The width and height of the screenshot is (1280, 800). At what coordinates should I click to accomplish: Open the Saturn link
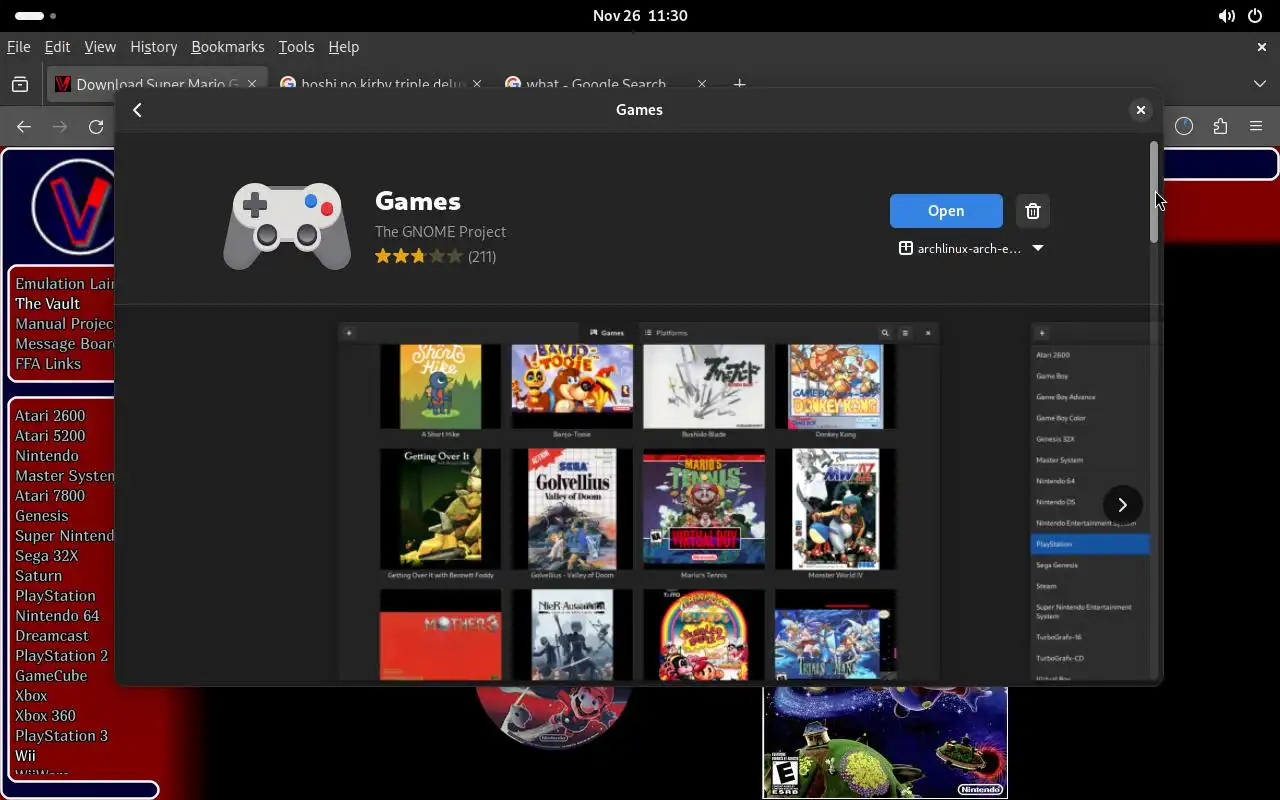pyautogui.click(x=39, y=576)
